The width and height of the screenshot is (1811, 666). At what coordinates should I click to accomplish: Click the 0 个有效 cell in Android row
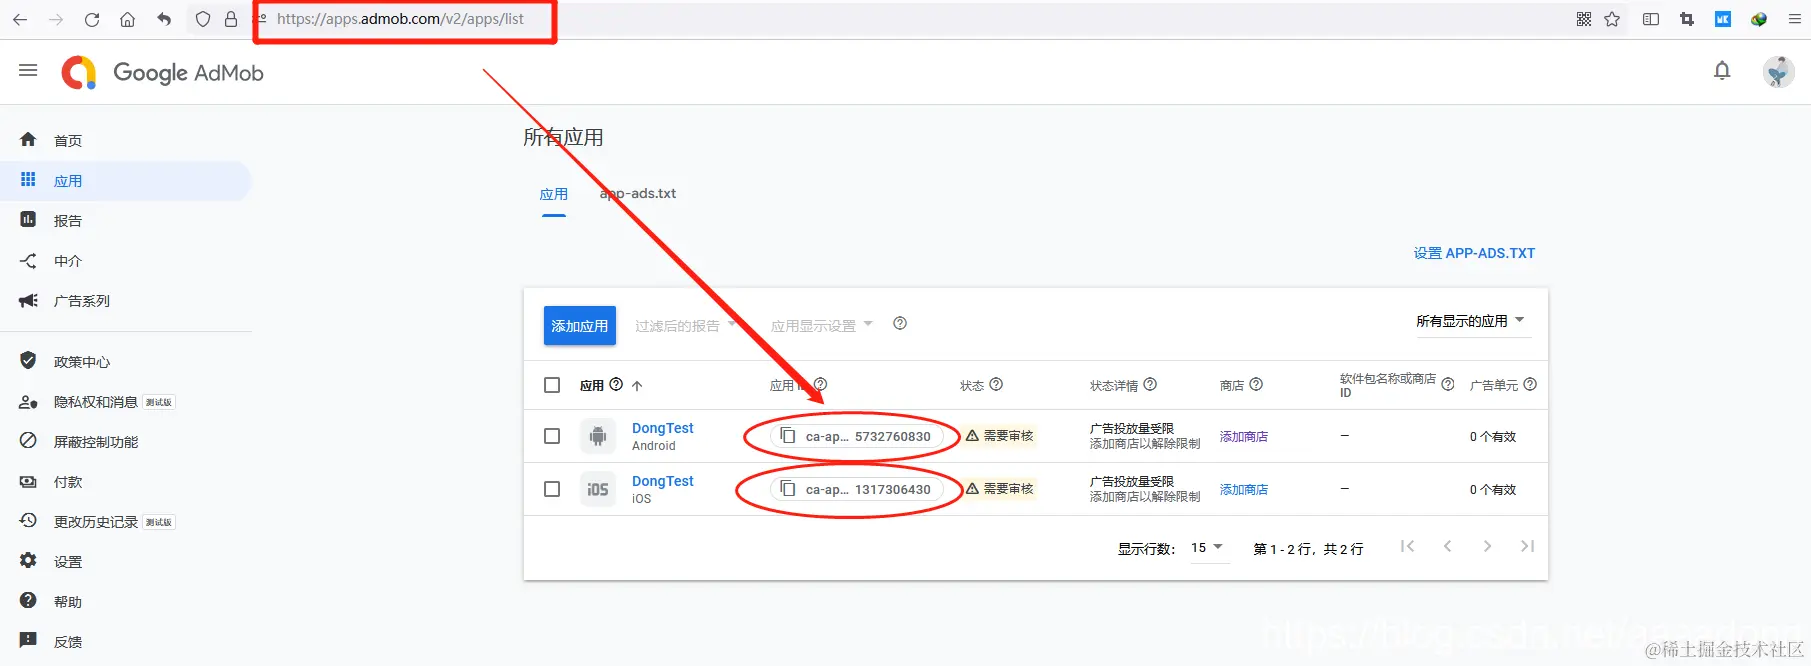[1493, 437]
